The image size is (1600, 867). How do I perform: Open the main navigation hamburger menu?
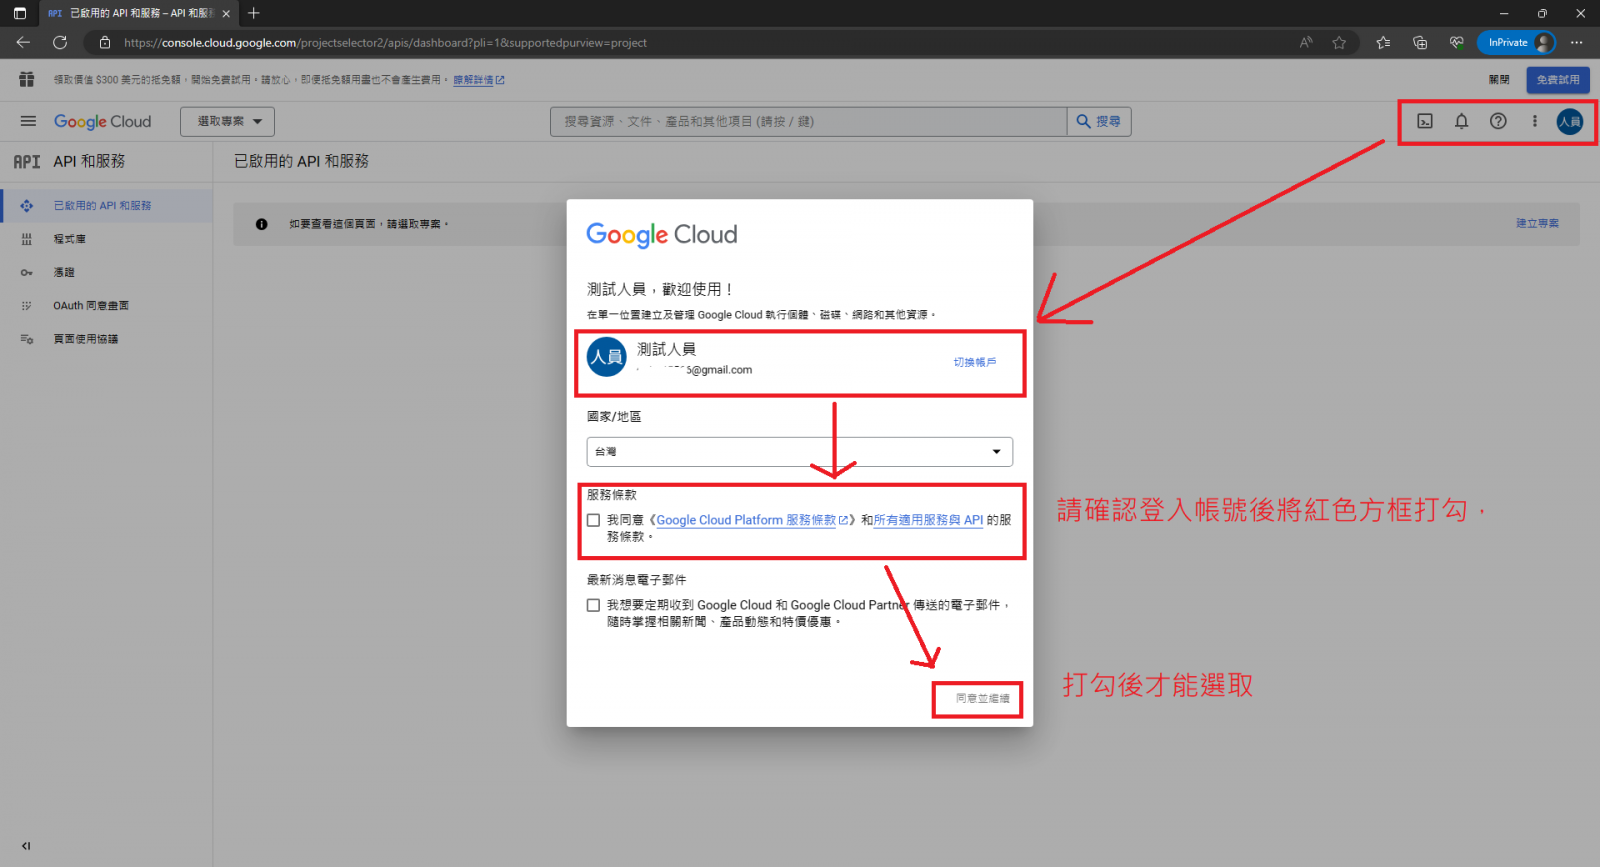[x=28, y=121]
